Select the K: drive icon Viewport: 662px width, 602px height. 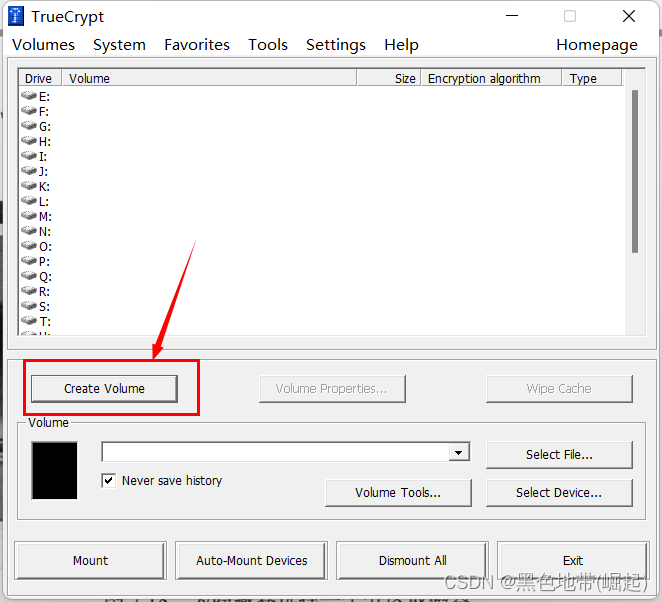[29, 186]
